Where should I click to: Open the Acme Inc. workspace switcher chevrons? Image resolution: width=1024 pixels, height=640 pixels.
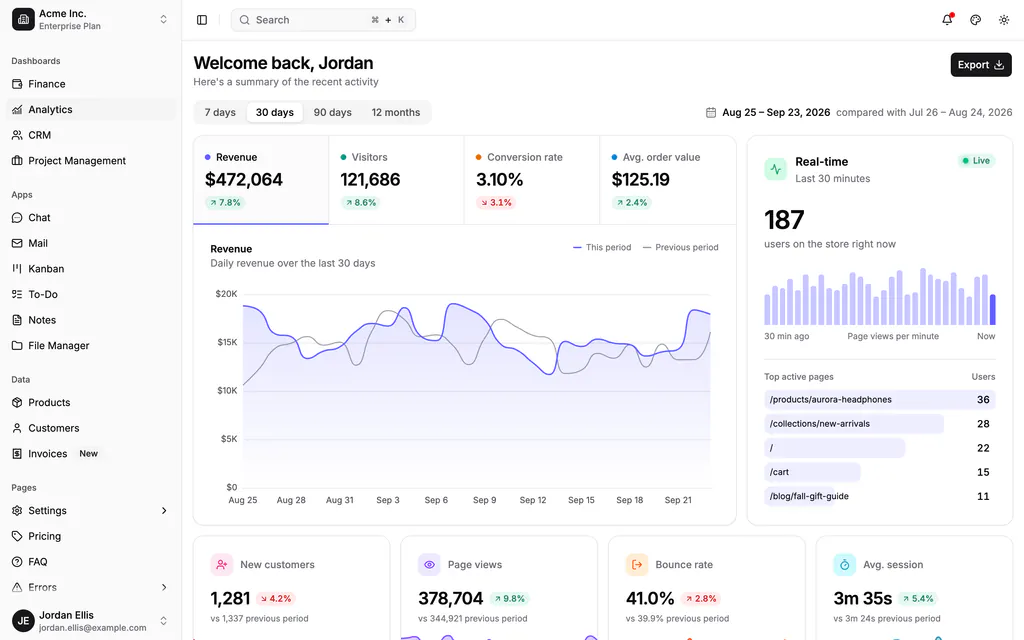tap(163, 20)
